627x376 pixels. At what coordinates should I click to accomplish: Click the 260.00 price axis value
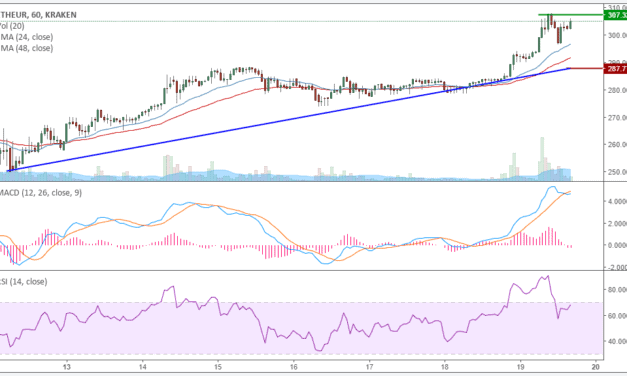(x=617, y=144)
